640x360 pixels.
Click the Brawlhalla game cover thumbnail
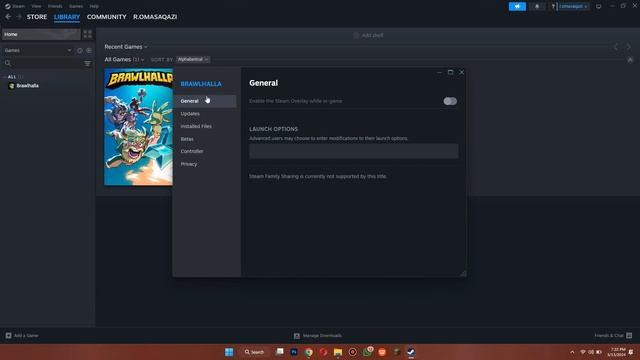tap(138, 127)
